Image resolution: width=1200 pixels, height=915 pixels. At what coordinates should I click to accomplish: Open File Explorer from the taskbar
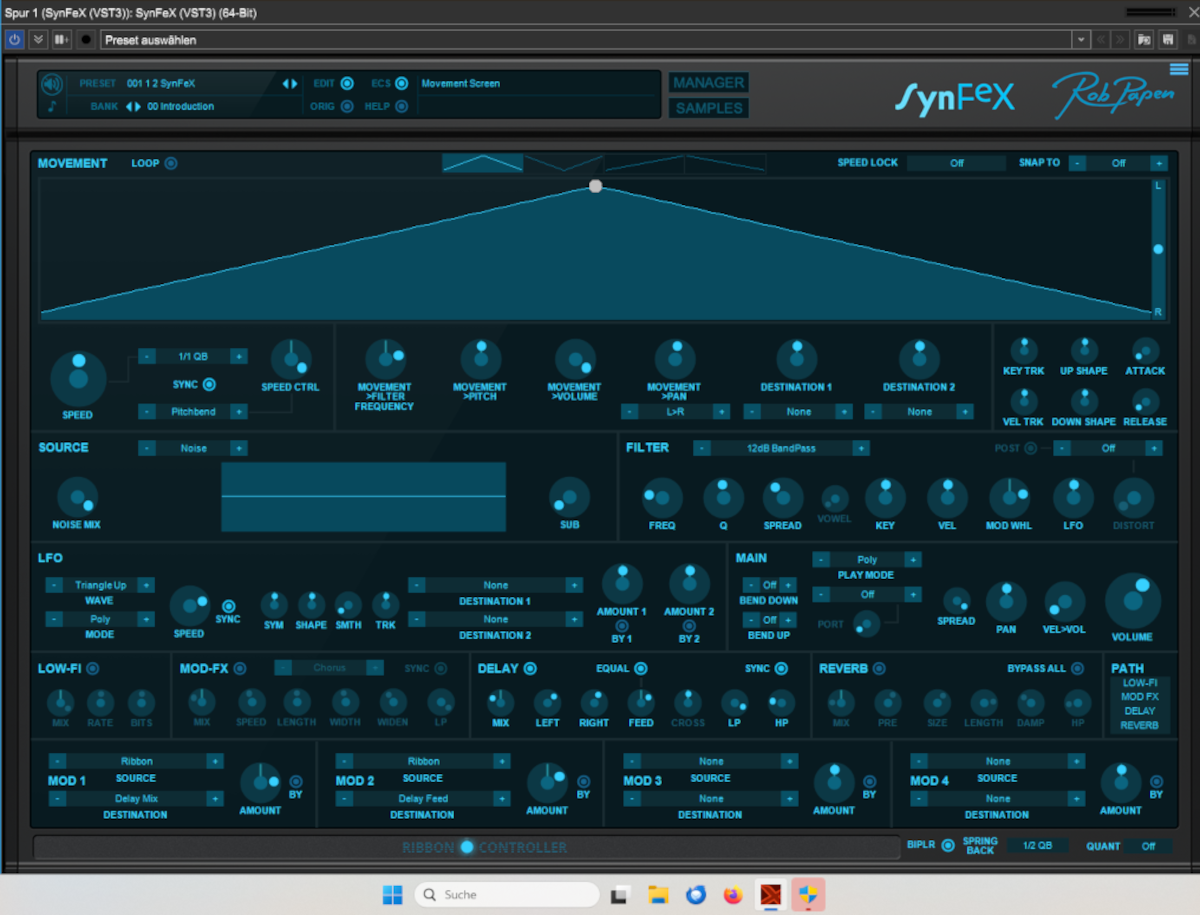point(657,895)
